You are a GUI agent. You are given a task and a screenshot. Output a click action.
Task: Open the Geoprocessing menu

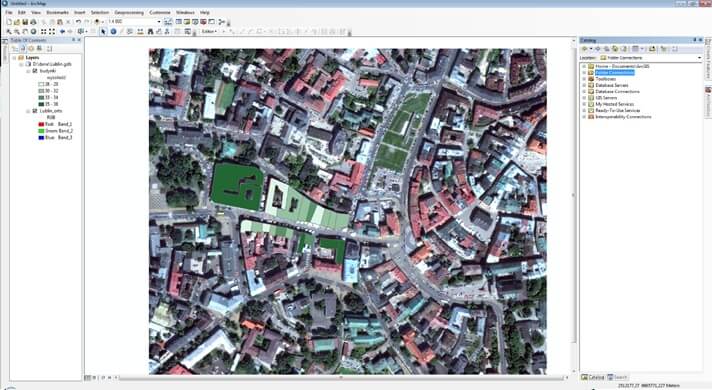point(129,12)
